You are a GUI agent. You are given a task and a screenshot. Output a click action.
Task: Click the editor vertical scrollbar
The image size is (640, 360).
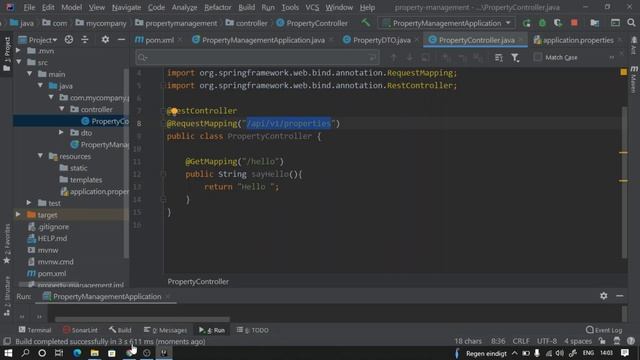[x=624, y=182]
